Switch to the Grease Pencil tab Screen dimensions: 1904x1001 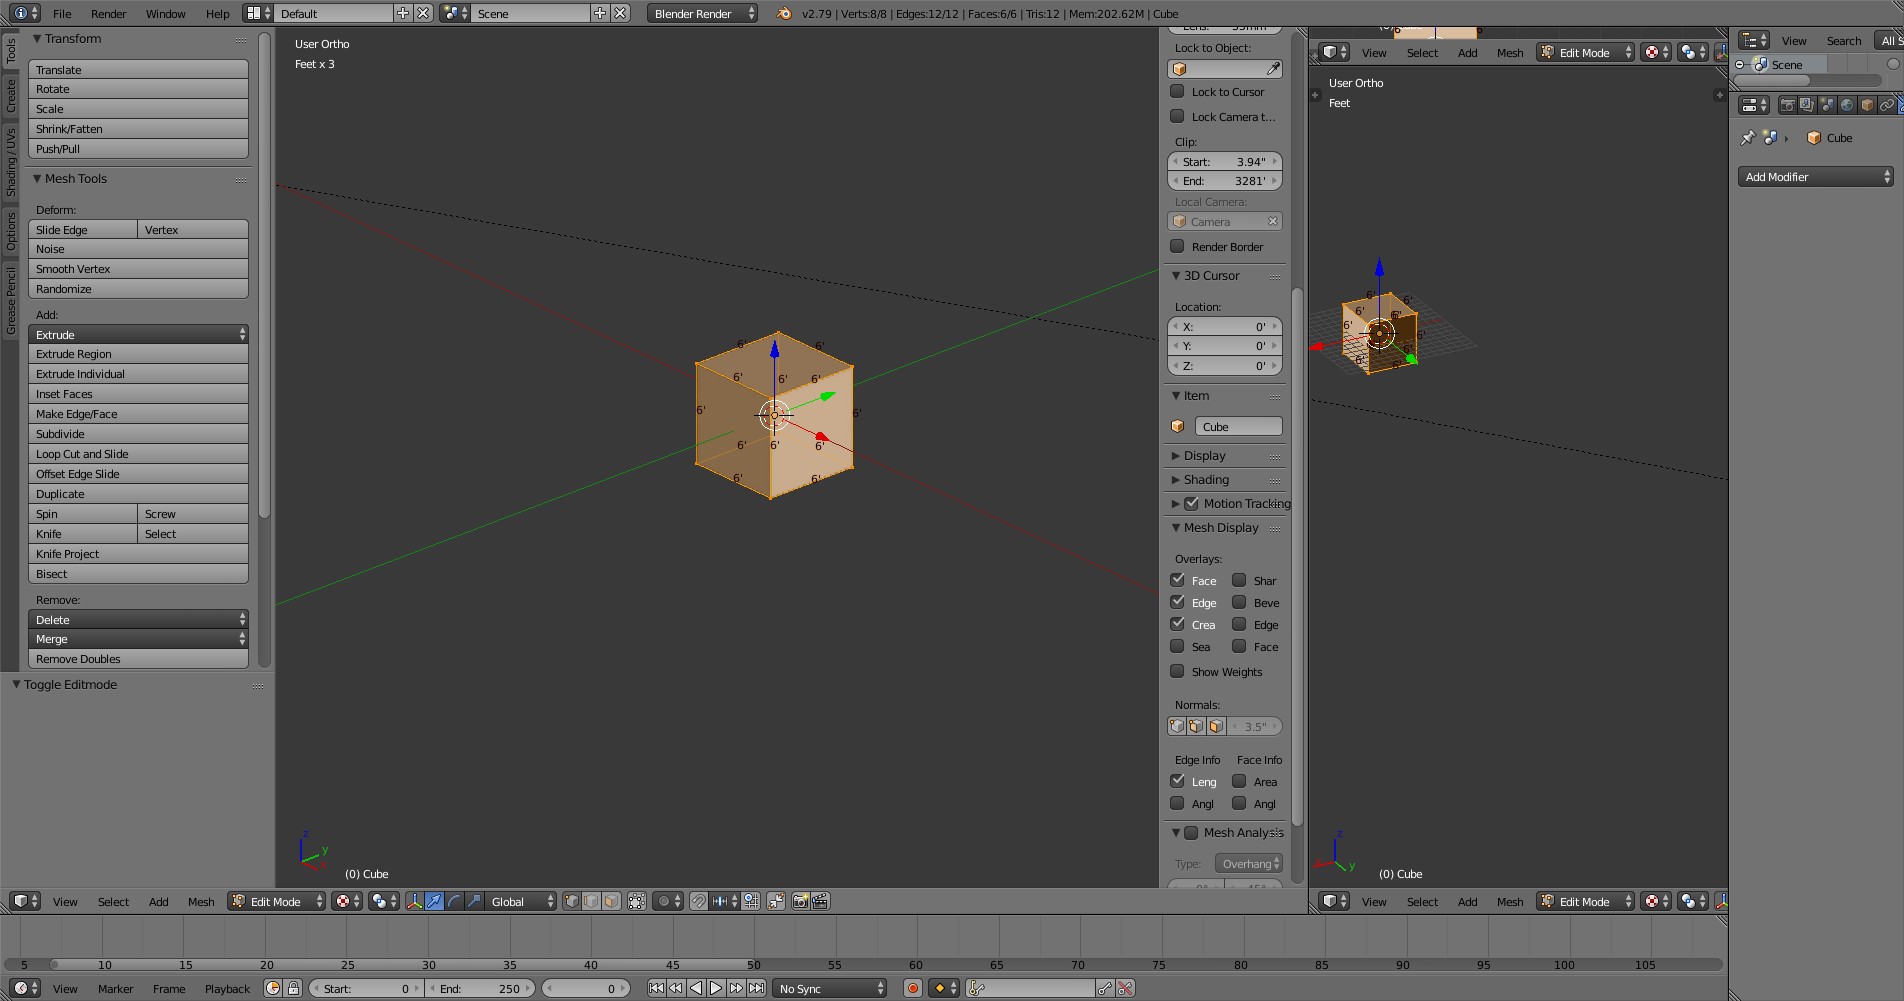11,300
